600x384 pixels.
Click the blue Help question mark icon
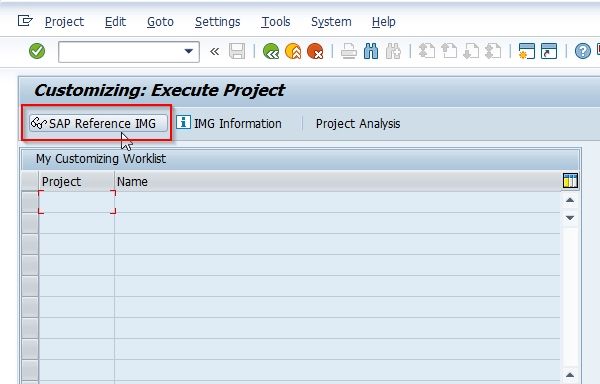[582, 51]
